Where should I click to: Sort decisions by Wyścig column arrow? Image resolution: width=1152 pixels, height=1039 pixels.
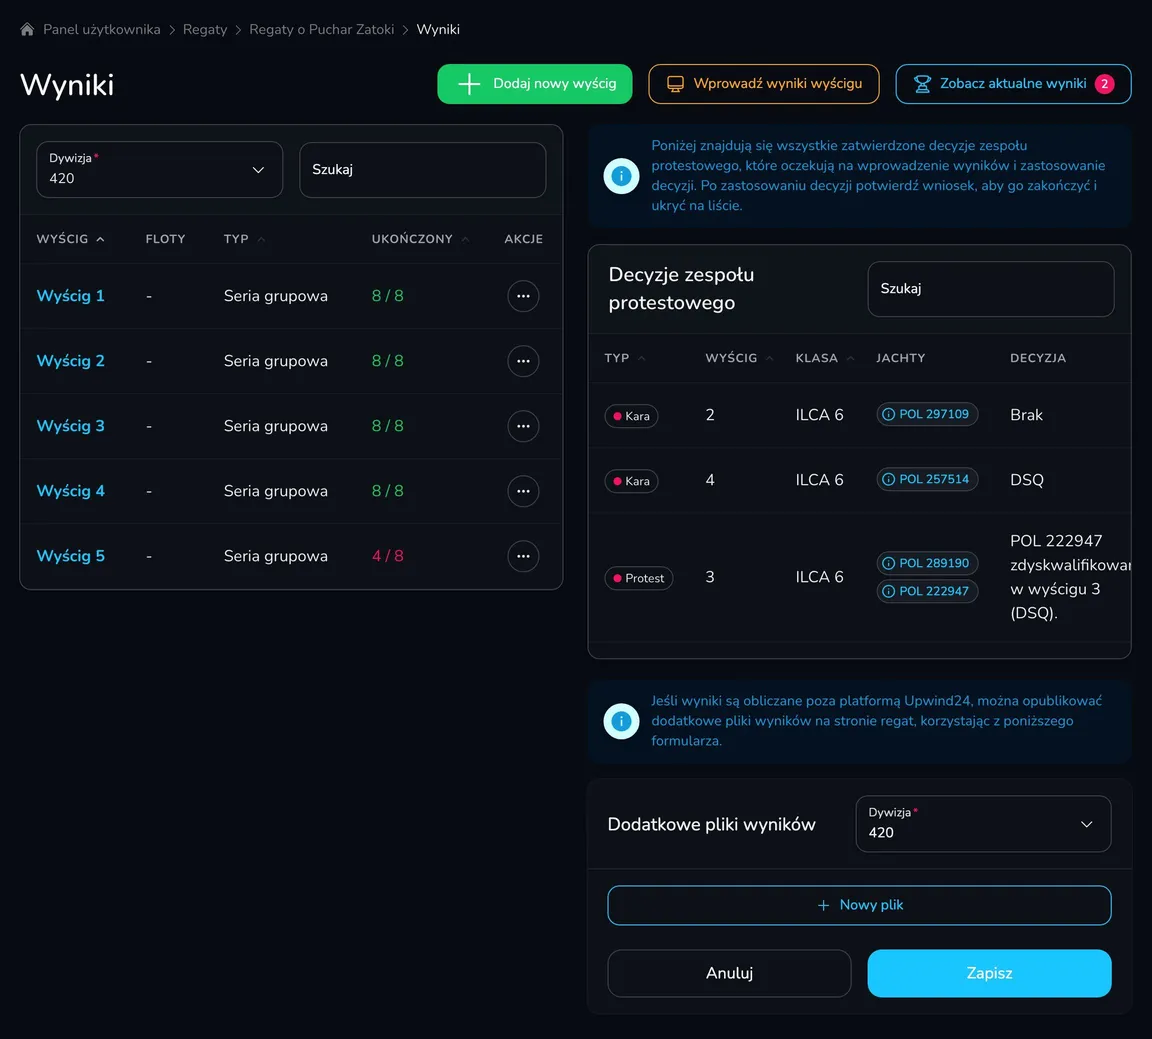[769, 358]
